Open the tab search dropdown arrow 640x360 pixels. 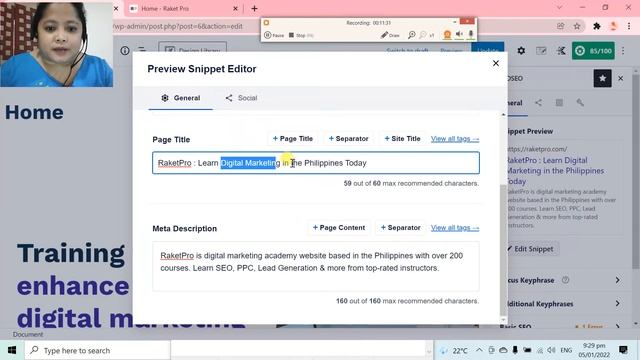[x=559, y=8]
